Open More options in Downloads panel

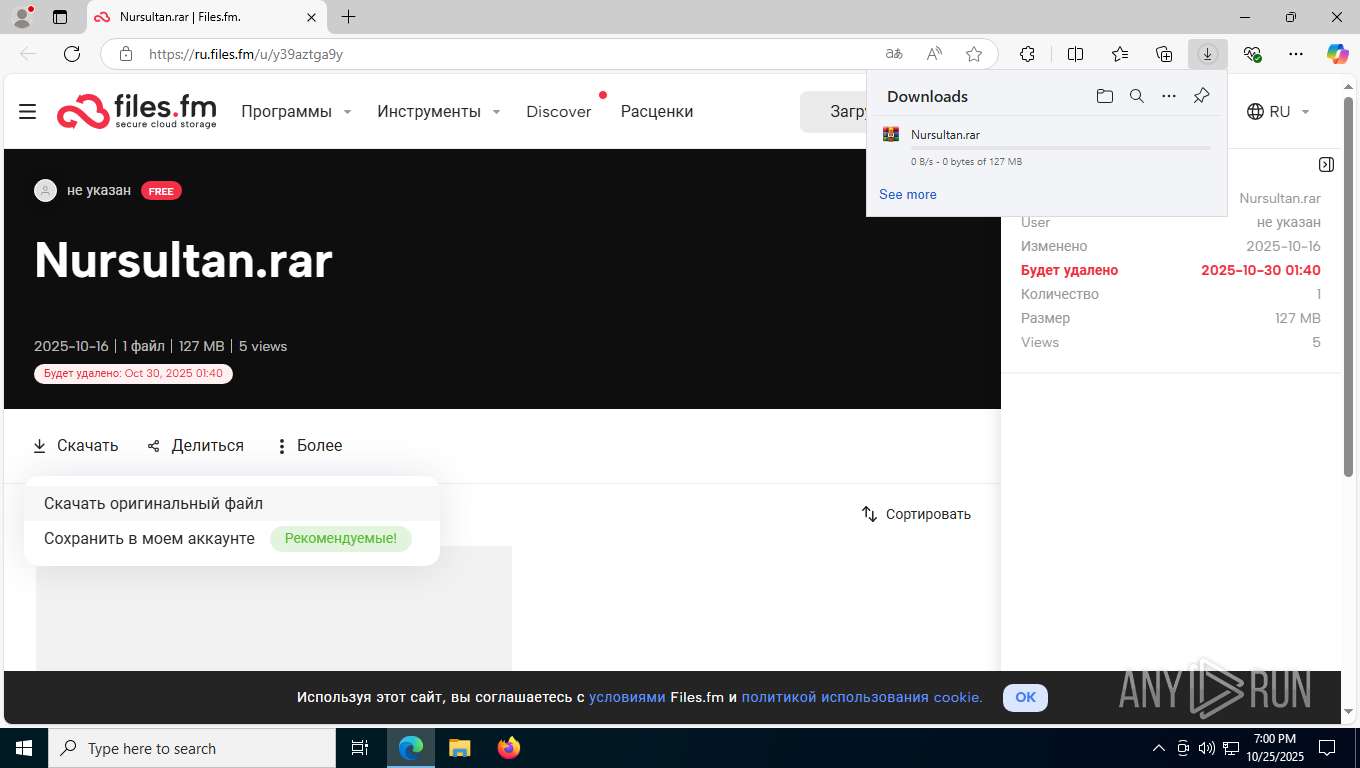point(1169,96)
